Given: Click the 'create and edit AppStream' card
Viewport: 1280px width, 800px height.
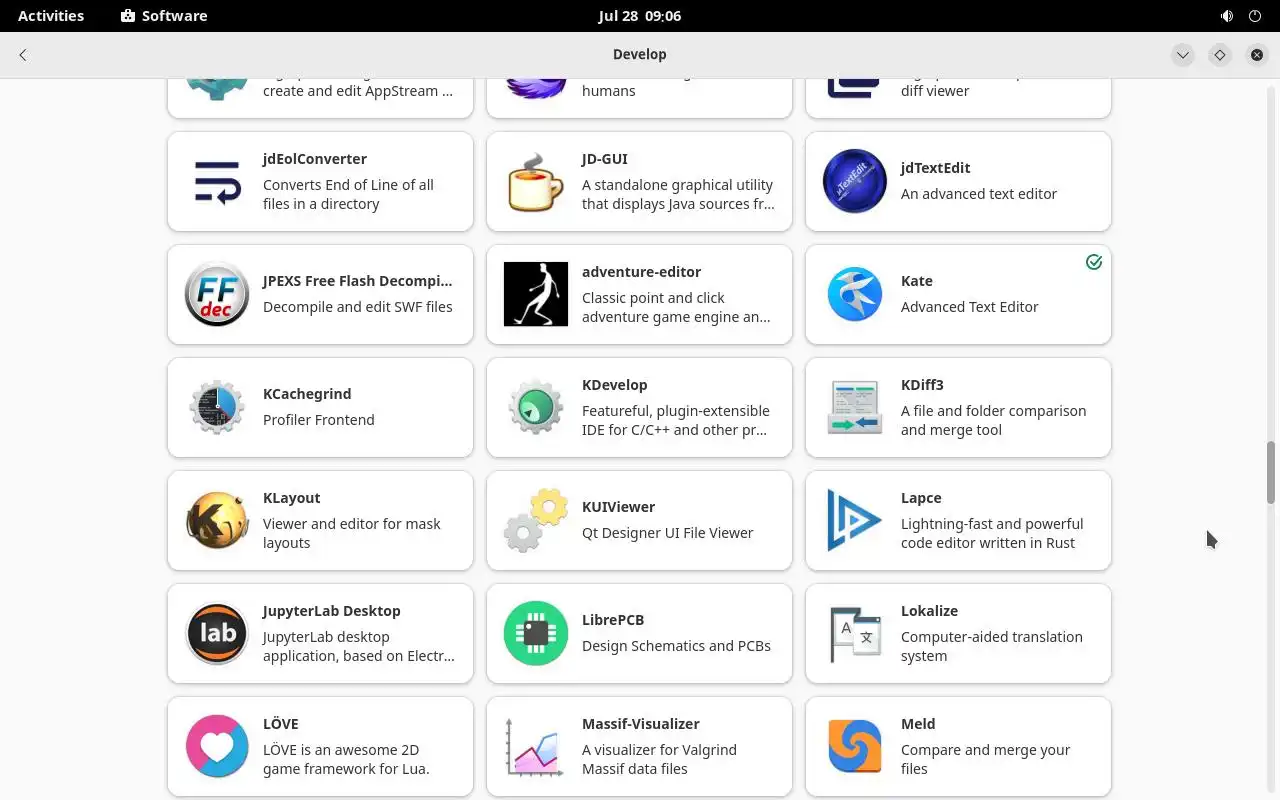Looking at the screenshot, I should coord(320,98).
